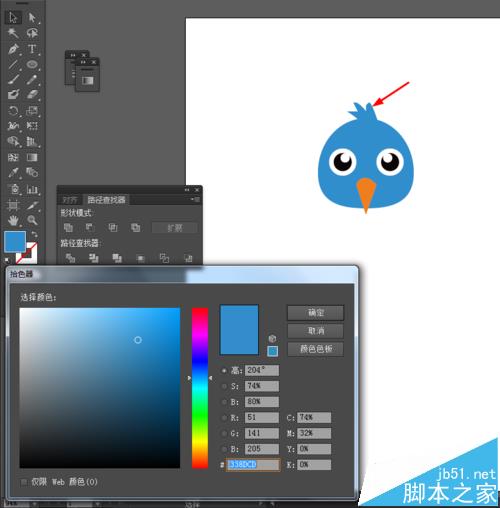This screenshot has width=500, height=508.
Task: Enable the 仅限 Web 颜色 checkbox
Action: coord(24,482)
